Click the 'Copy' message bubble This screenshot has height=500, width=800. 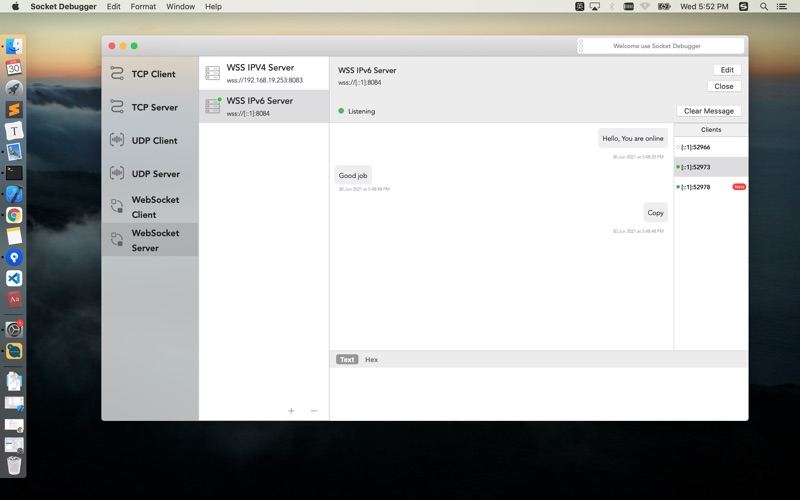point(656,213)
